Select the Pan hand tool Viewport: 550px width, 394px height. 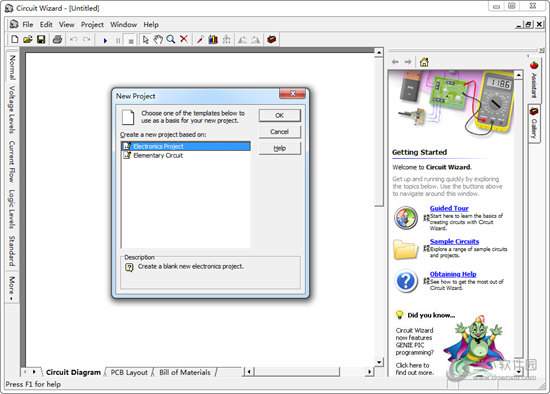click(x=158, y=39)
